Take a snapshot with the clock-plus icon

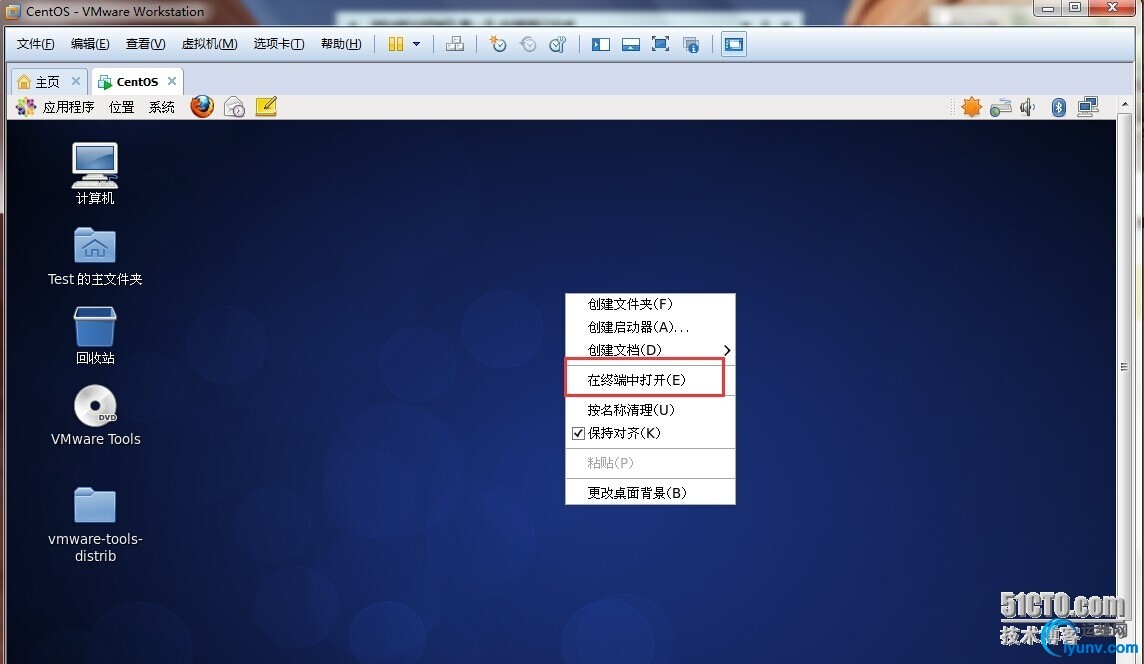point(498,45)
